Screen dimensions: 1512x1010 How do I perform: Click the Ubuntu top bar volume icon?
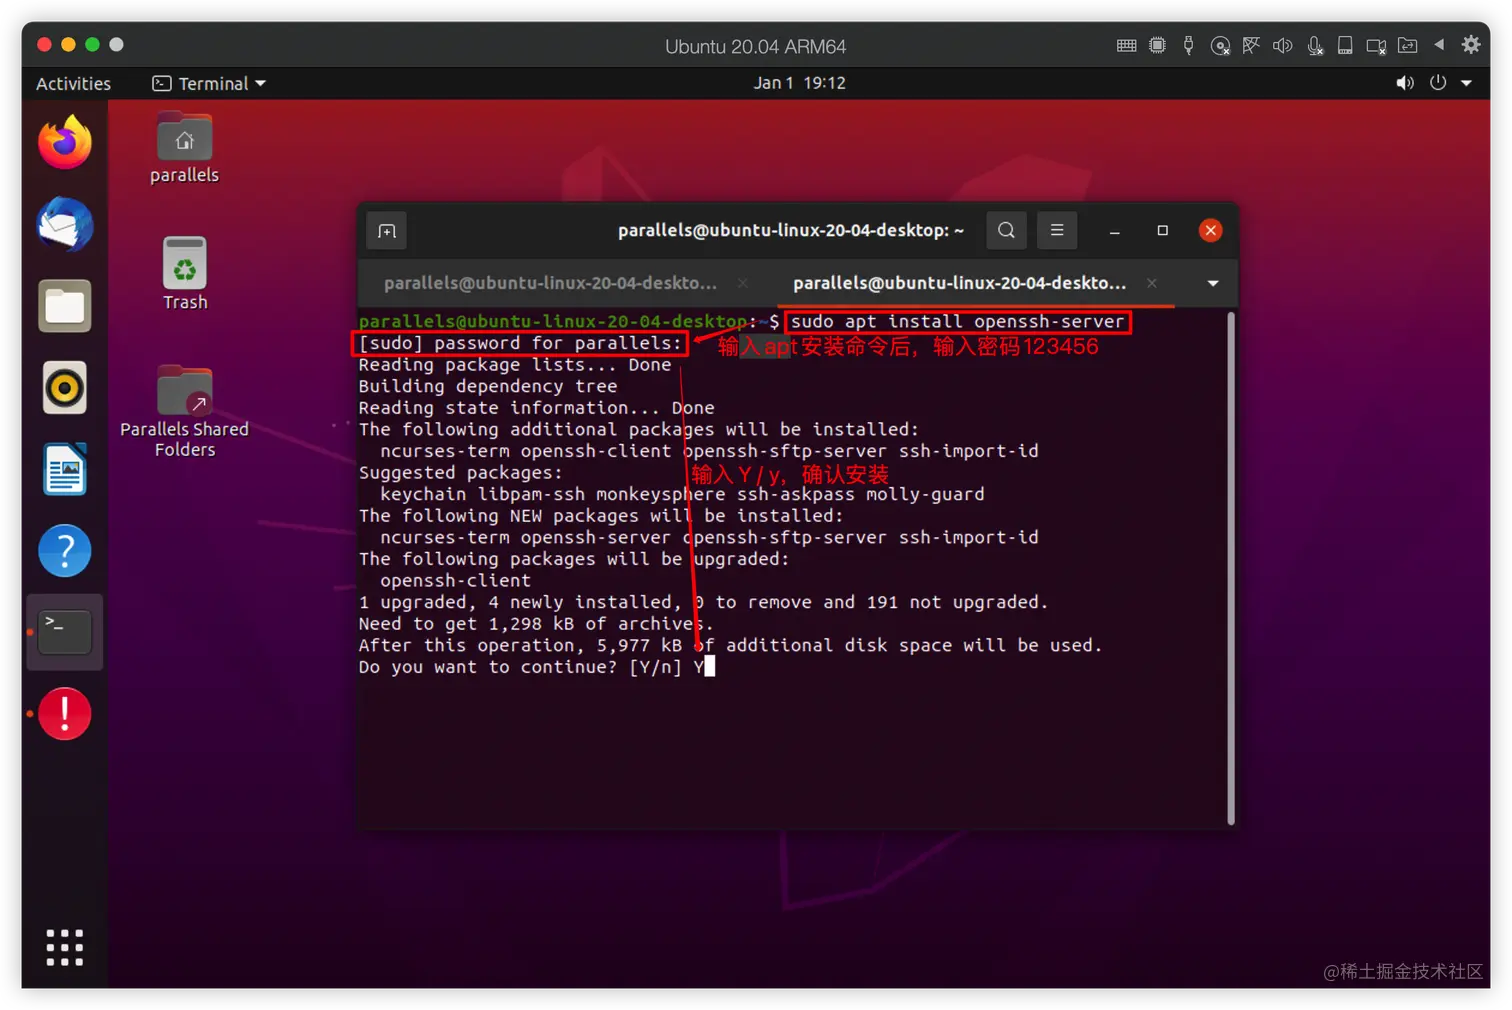pyautogui.click(x=1405, y=83)
